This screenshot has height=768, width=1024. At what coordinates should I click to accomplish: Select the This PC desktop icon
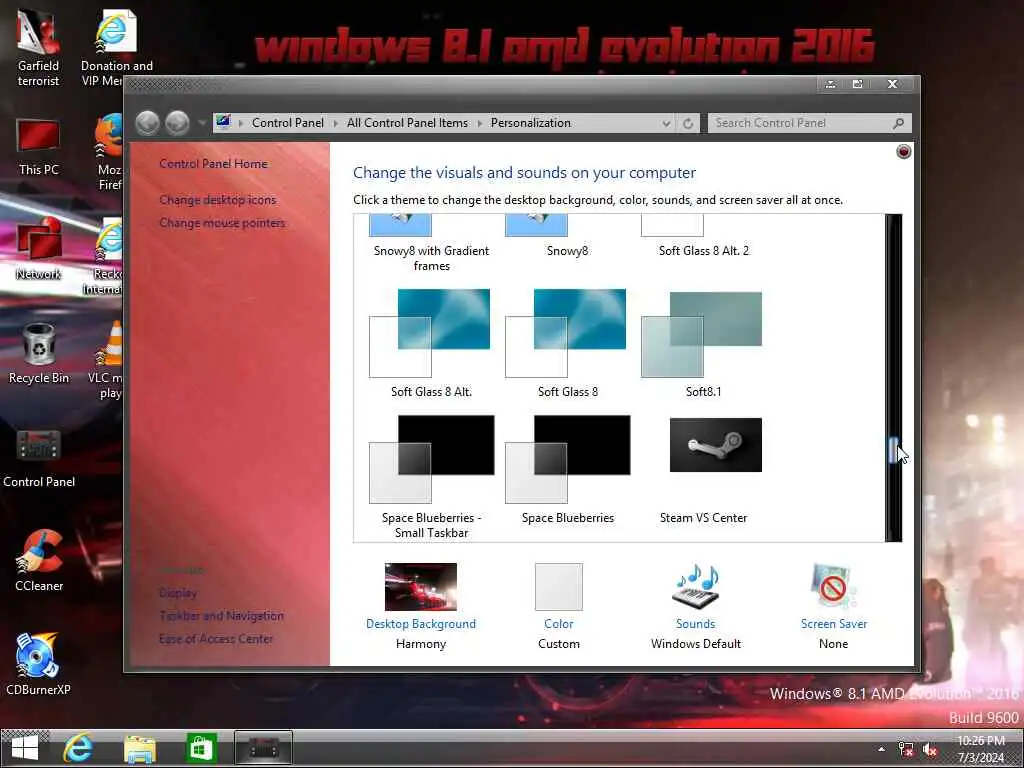[38, 148]
